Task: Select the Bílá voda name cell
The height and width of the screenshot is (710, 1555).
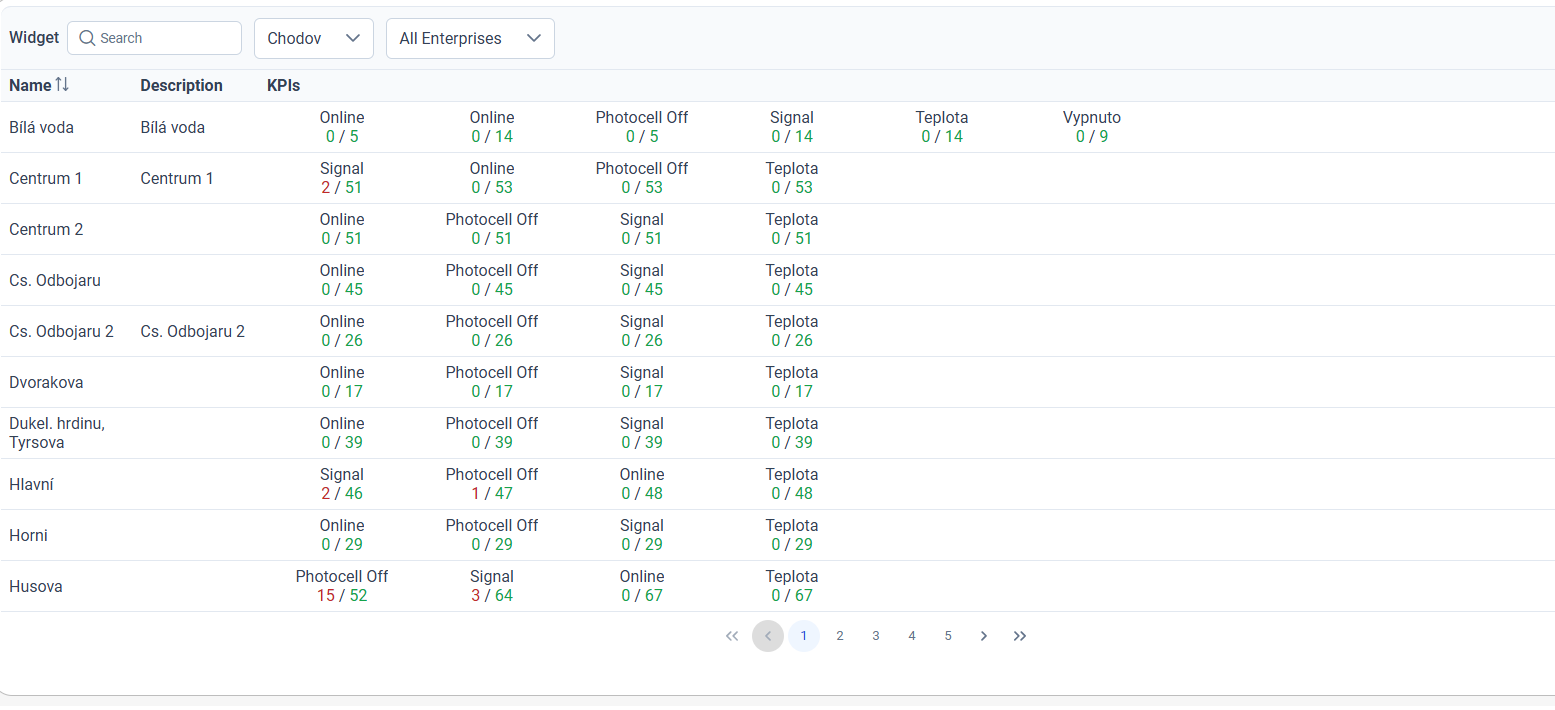Action: (41, 127)
